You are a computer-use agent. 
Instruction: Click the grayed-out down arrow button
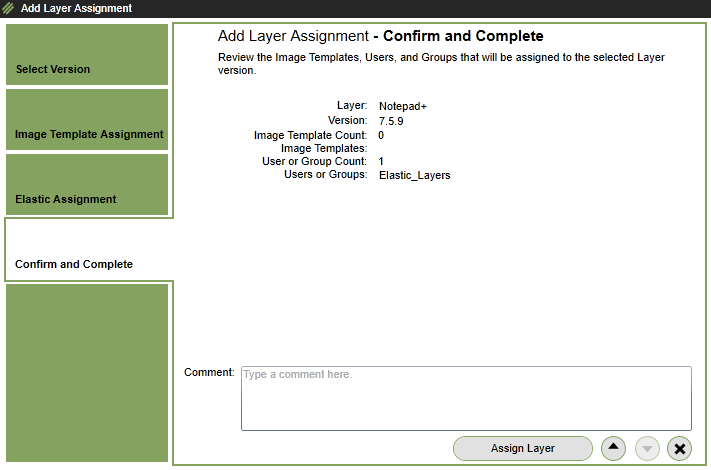pos(647,449)
